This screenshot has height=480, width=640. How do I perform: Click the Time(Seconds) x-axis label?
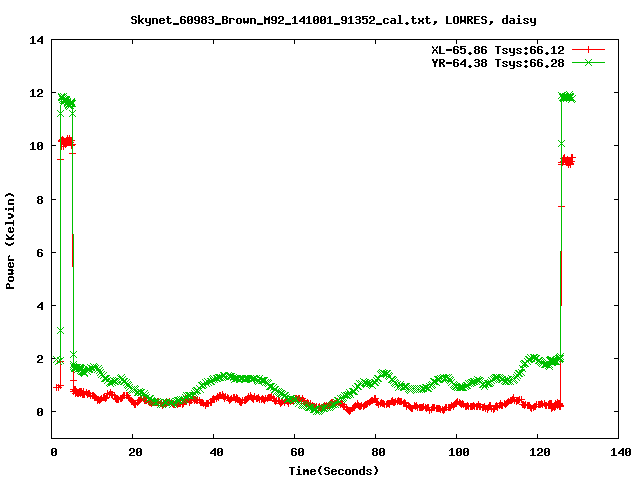coord(335,469)
